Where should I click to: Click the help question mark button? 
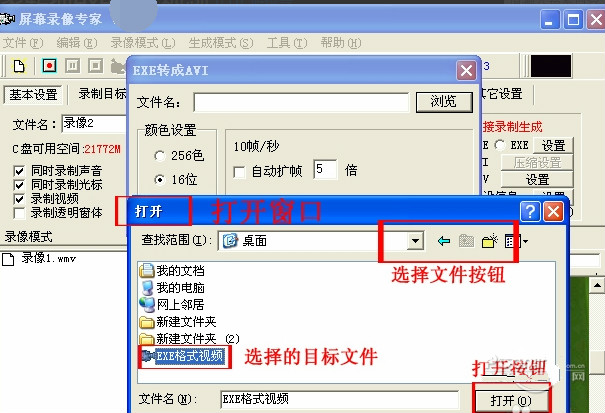pos(530,212)
